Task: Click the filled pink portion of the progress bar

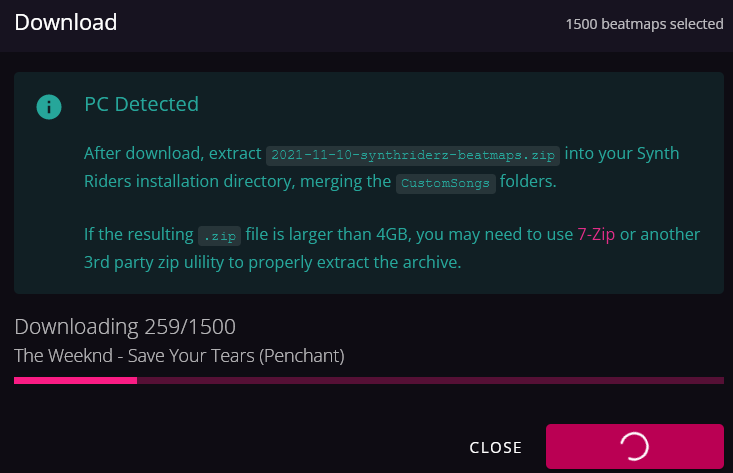Action: pos(75,380)
